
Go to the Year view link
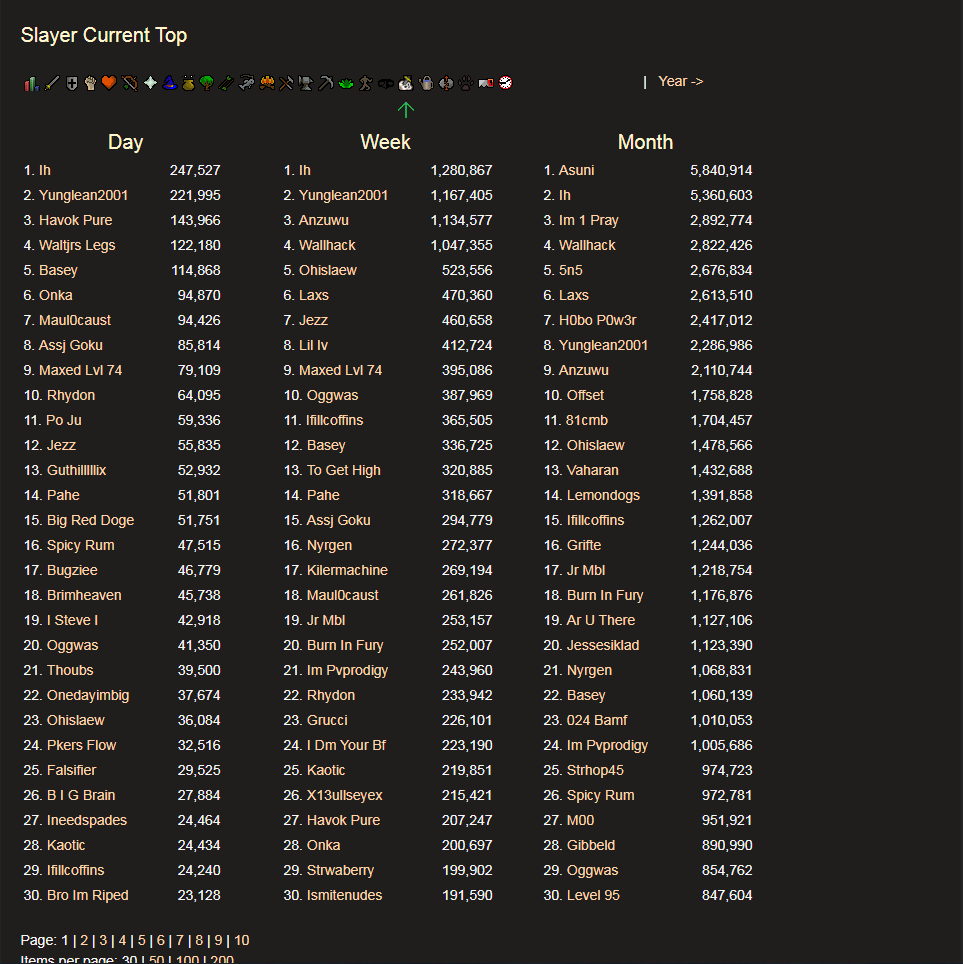[680, 81]
